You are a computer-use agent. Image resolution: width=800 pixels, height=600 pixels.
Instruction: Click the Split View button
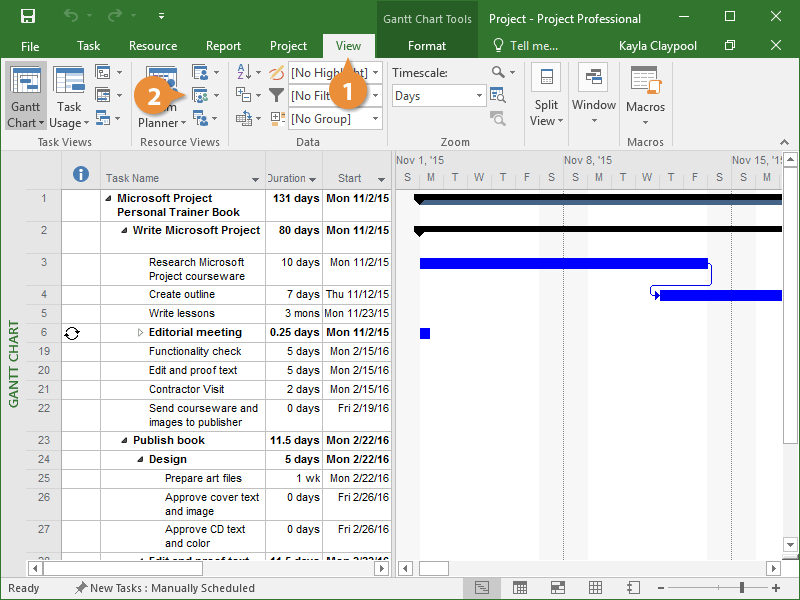(x=546, y=96)
